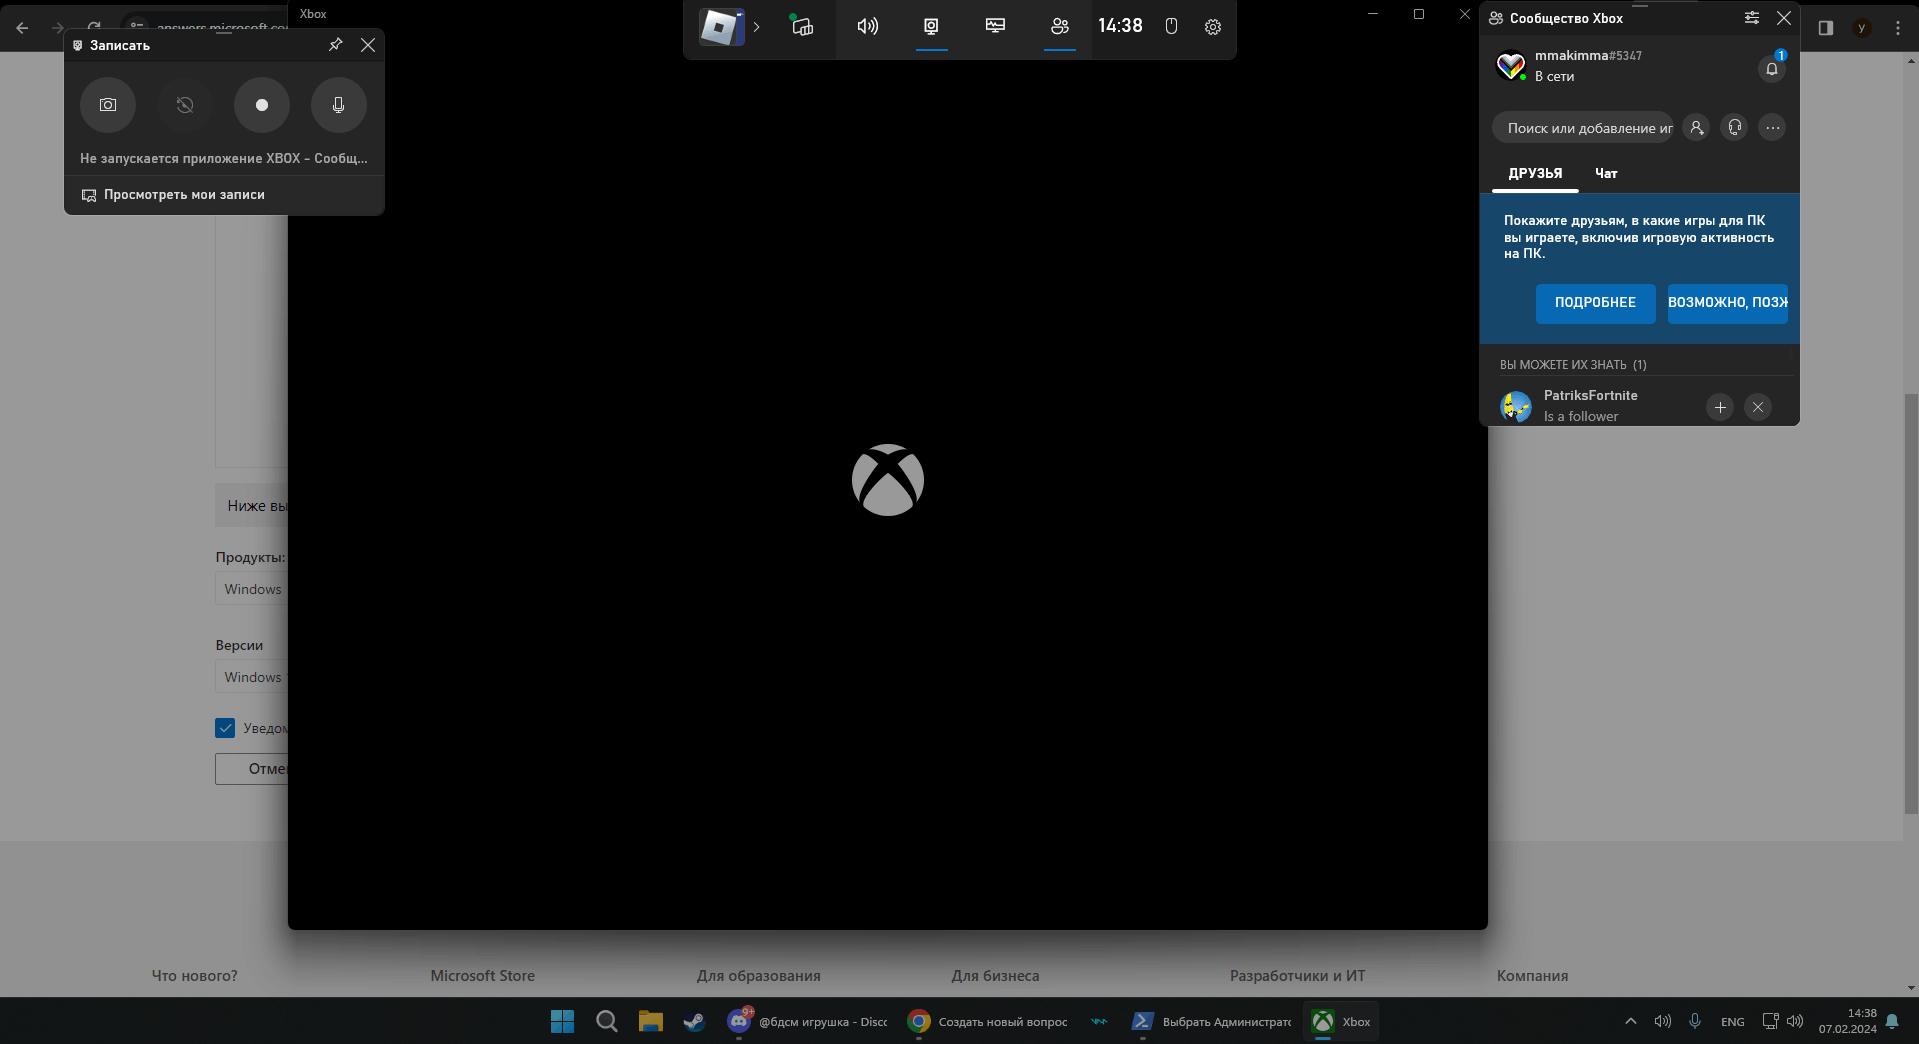Open taskbar Search
Screen dimensions: 1919x1044
[606, 1021]
